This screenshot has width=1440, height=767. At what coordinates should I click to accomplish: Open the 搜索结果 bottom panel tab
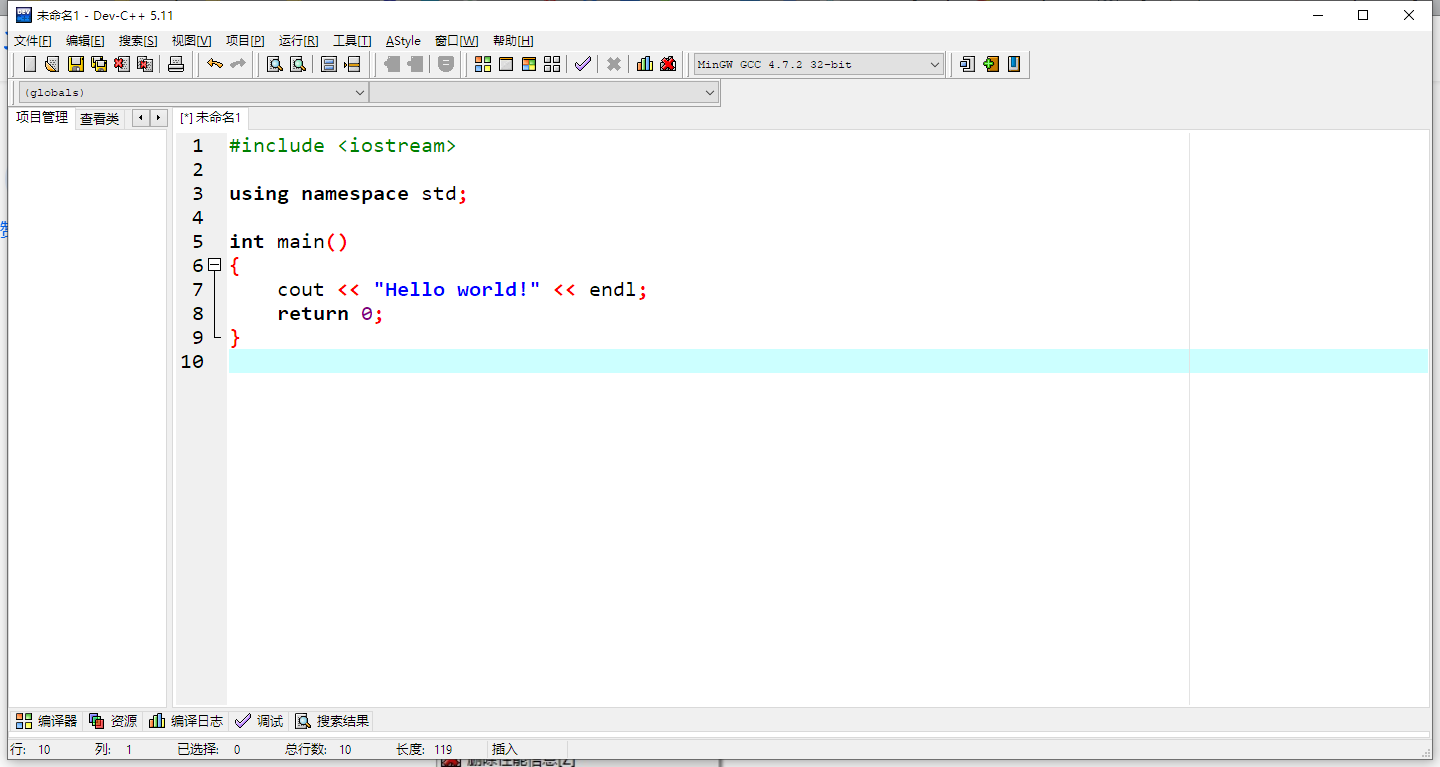(332, 721)
